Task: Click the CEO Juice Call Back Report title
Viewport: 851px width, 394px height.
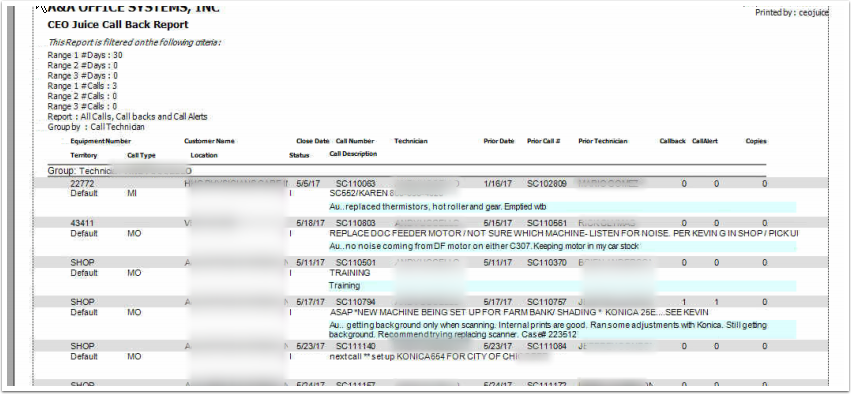Action: point(118,25)
